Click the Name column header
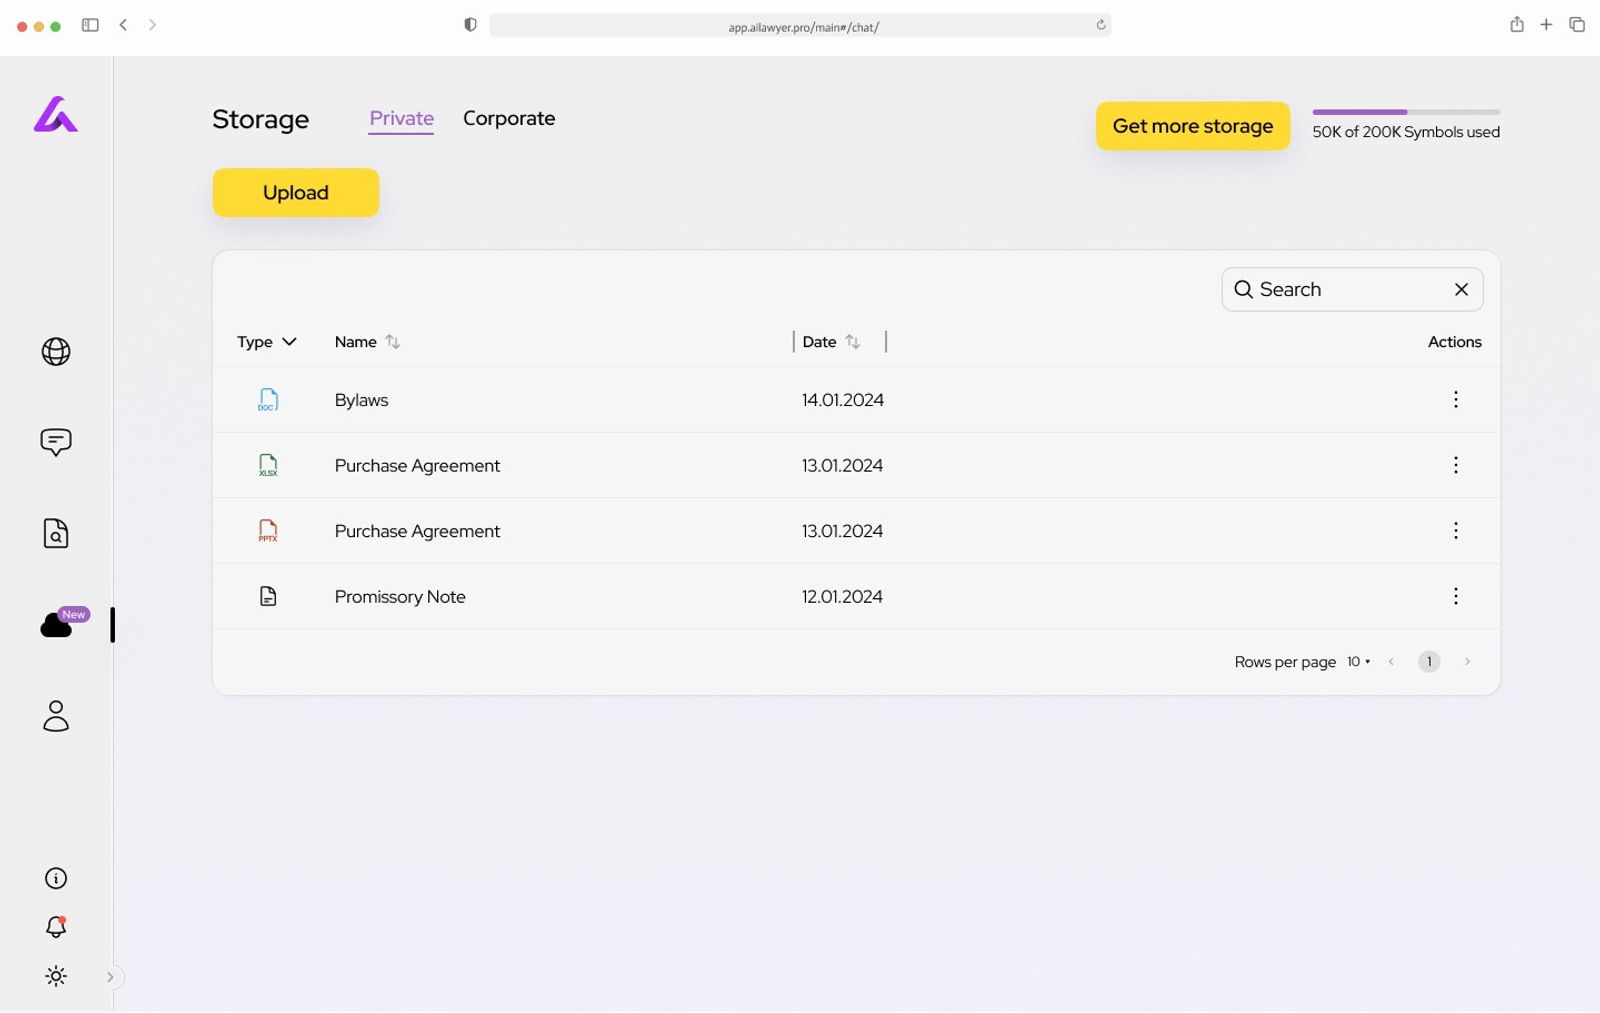This screenshot has width=1600, height=1013. pos(356,342)
